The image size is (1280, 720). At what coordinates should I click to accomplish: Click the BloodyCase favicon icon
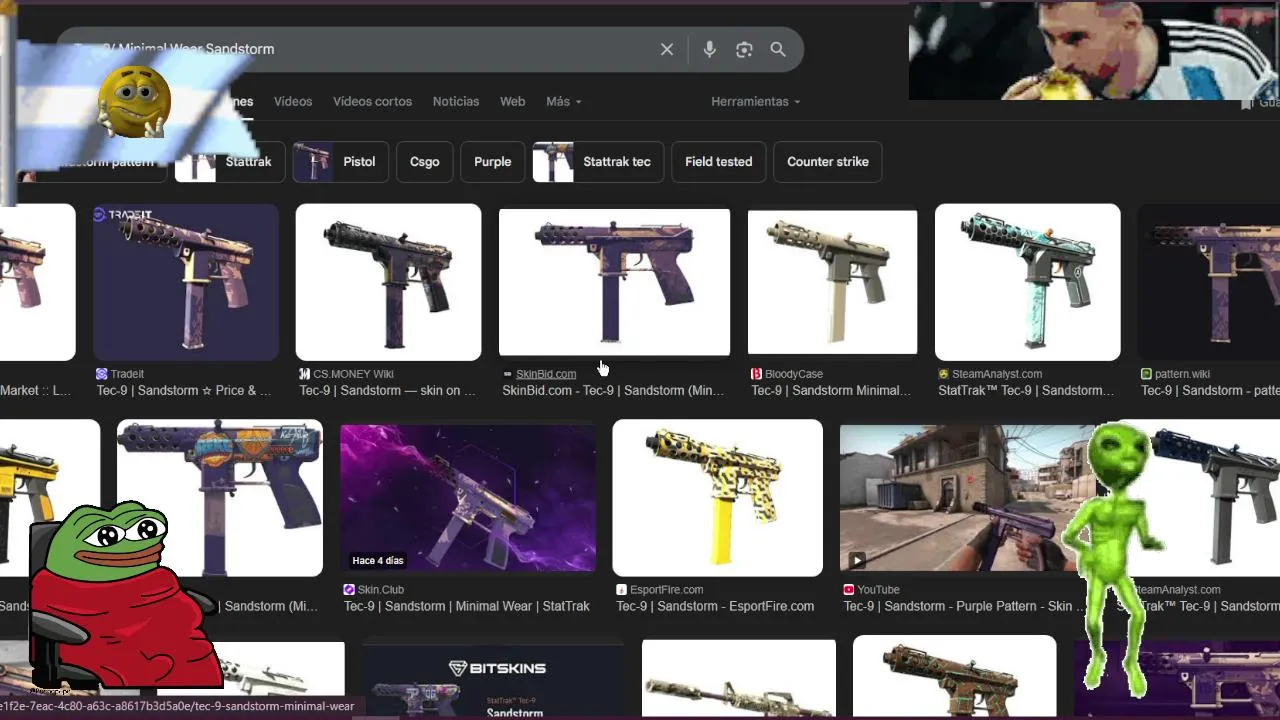pyautogui.click(x=757, y=374)
